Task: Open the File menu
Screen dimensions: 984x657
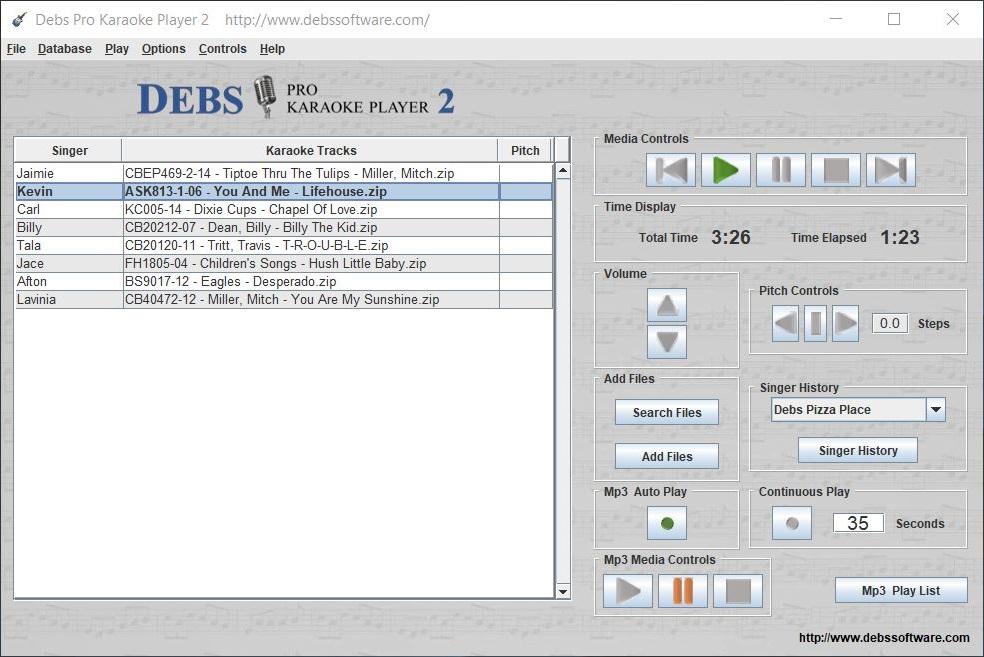Action: pos(16,49)
